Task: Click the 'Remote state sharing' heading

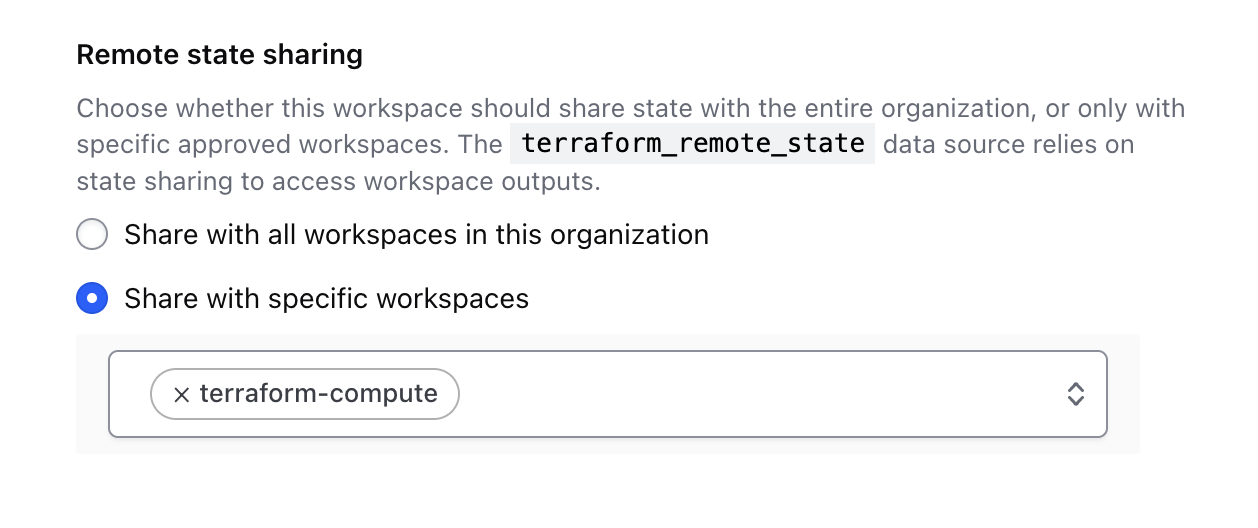Action: (220, 54)
